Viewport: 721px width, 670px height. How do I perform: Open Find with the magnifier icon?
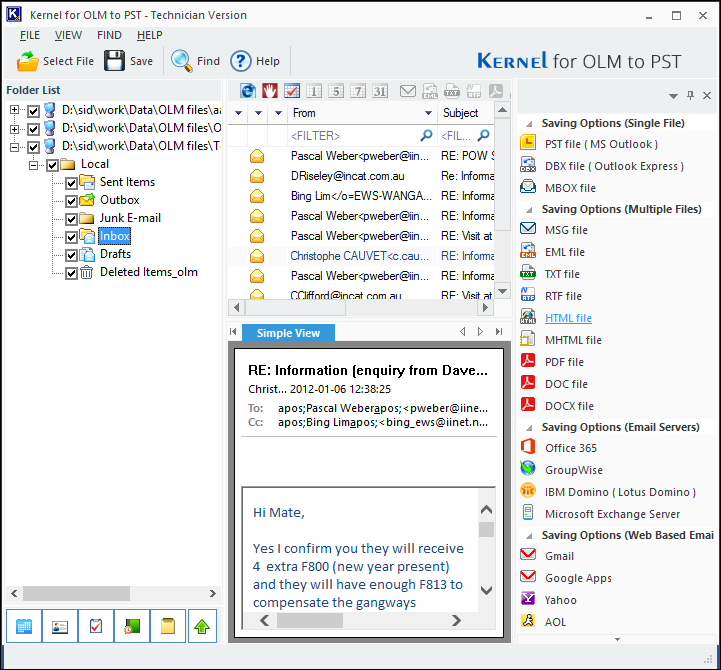click(182, 61)
